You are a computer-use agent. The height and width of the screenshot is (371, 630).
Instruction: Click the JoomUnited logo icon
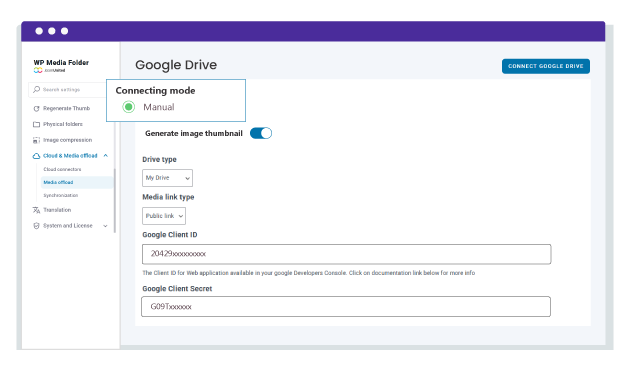[38, 70]
